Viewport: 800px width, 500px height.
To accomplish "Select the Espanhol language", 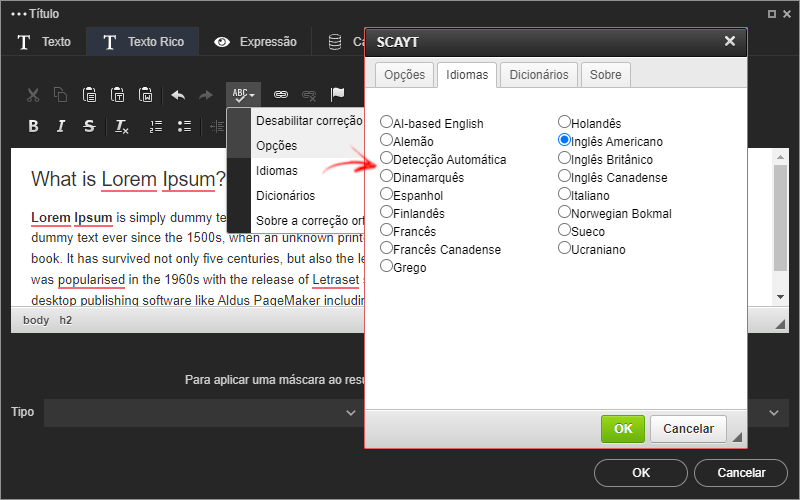I will coord(386,194).
